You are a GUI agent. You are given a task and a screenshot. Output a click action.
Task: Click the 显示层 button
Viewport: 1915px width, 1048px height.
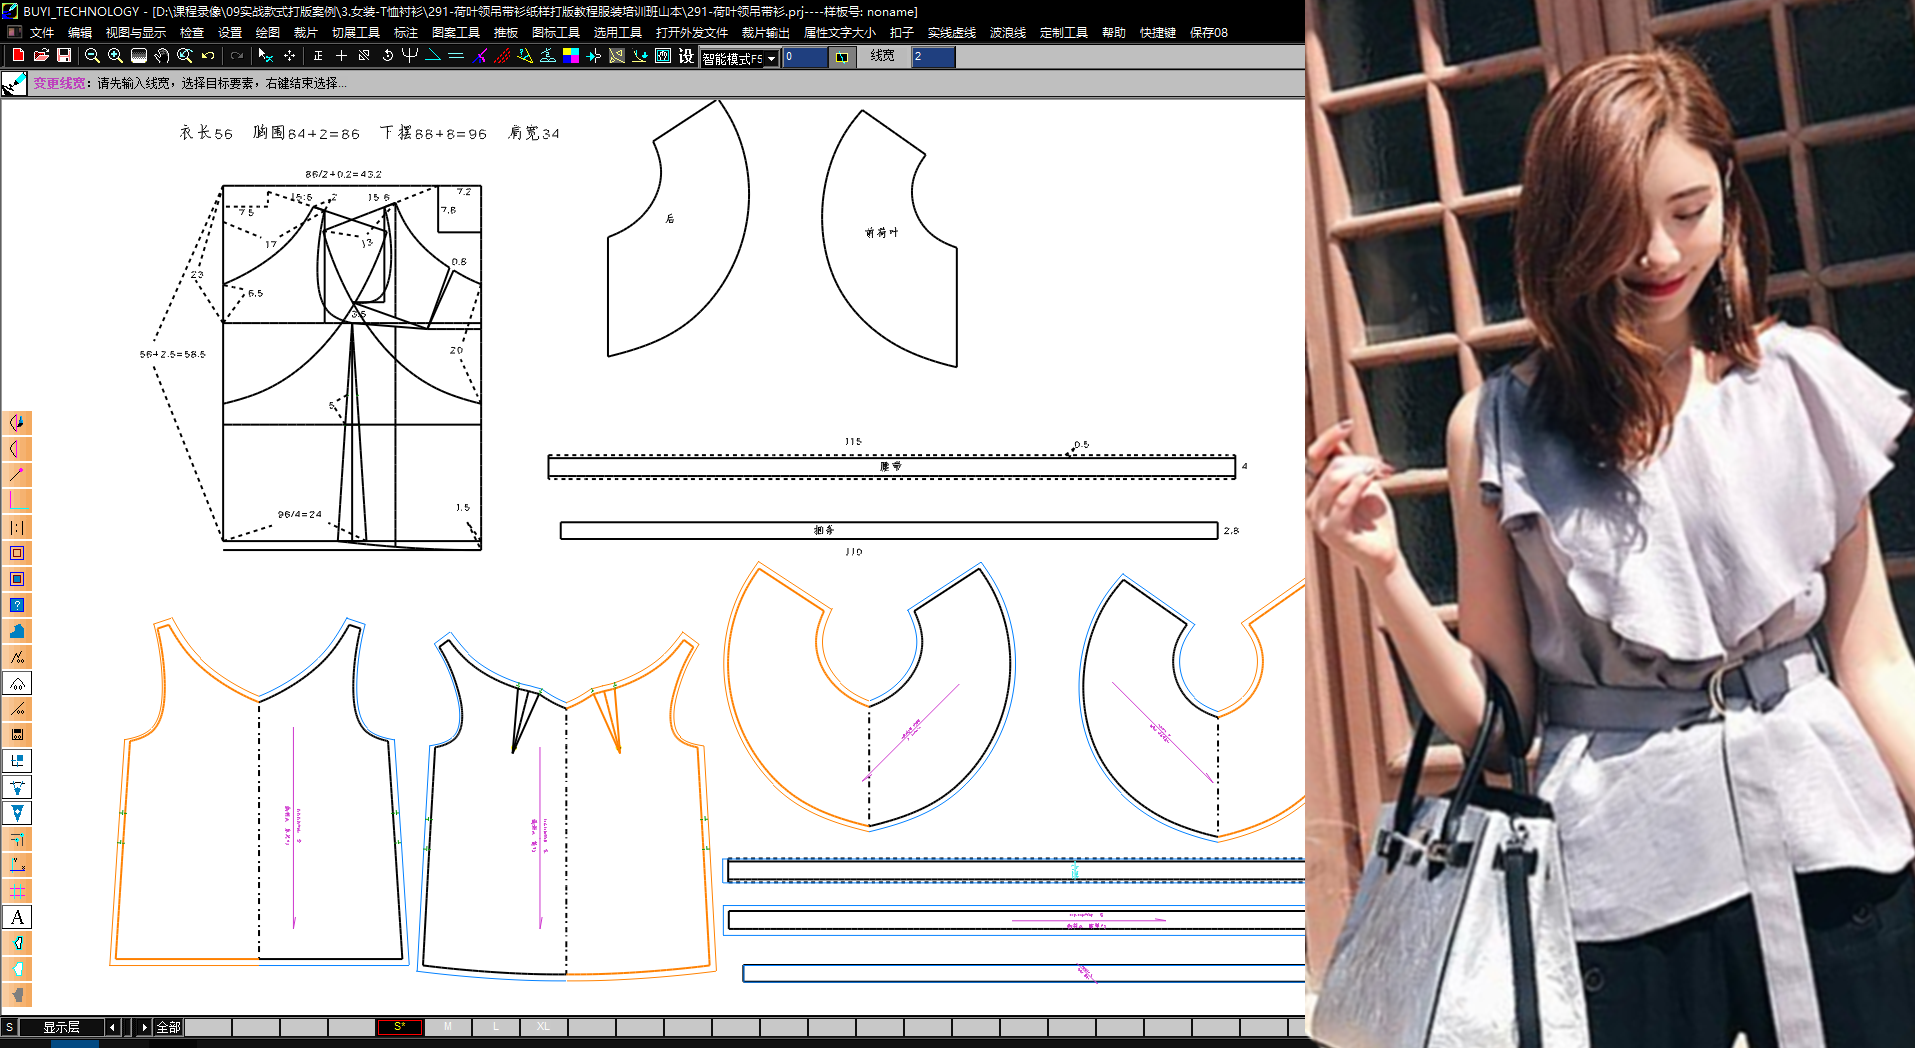(61, 1027)
